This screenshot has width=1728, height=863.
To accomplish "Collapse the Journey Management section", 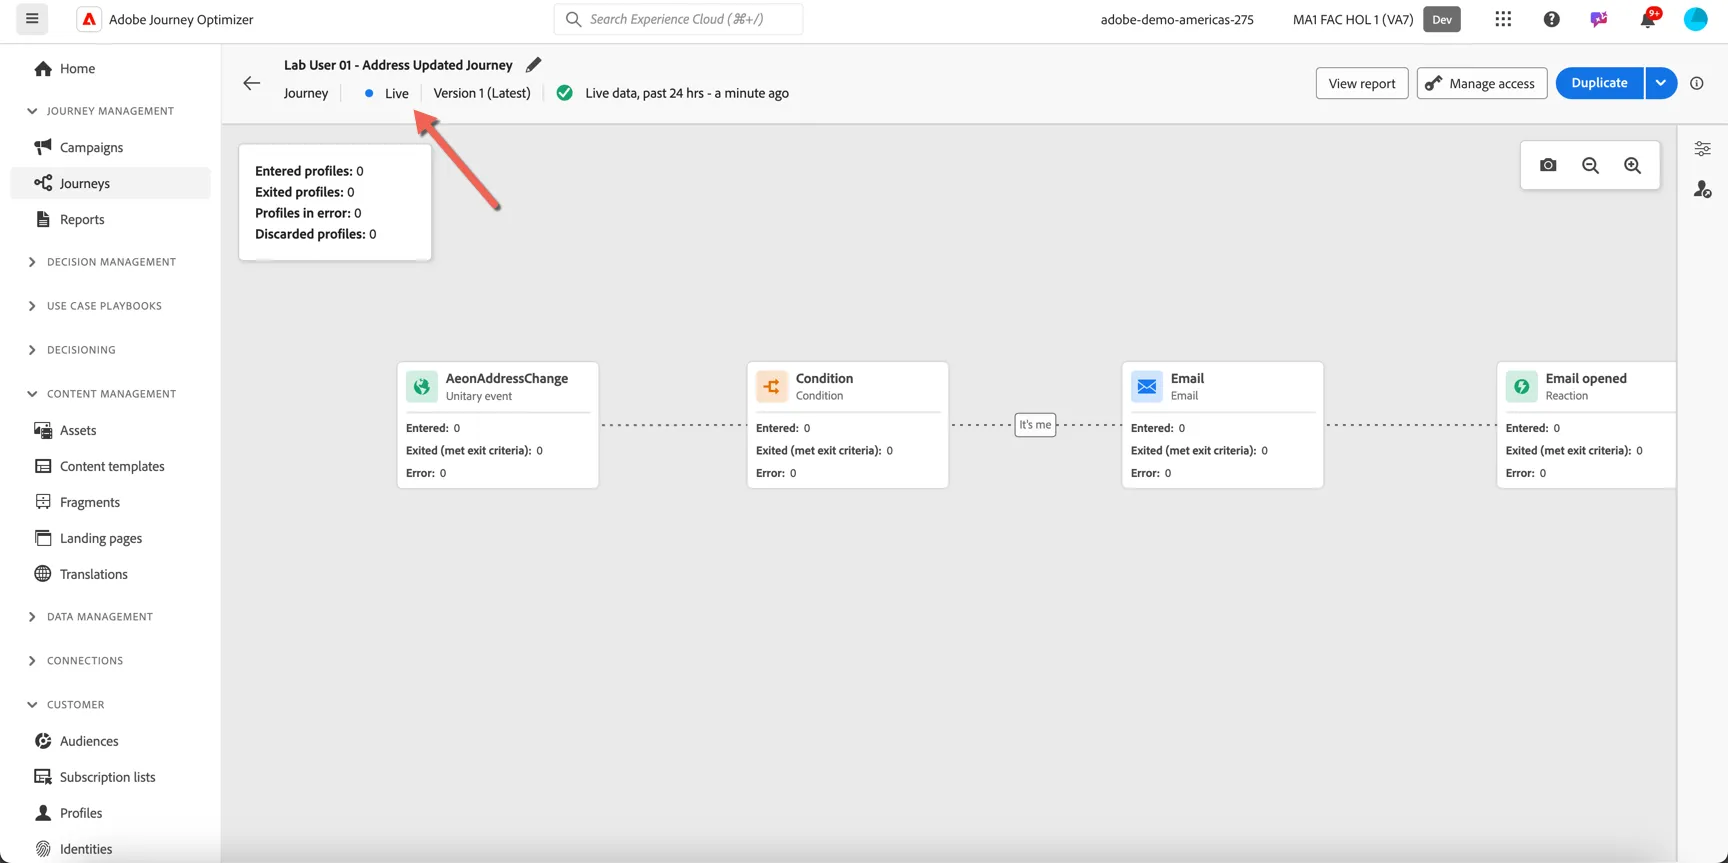I will [32, 111].
